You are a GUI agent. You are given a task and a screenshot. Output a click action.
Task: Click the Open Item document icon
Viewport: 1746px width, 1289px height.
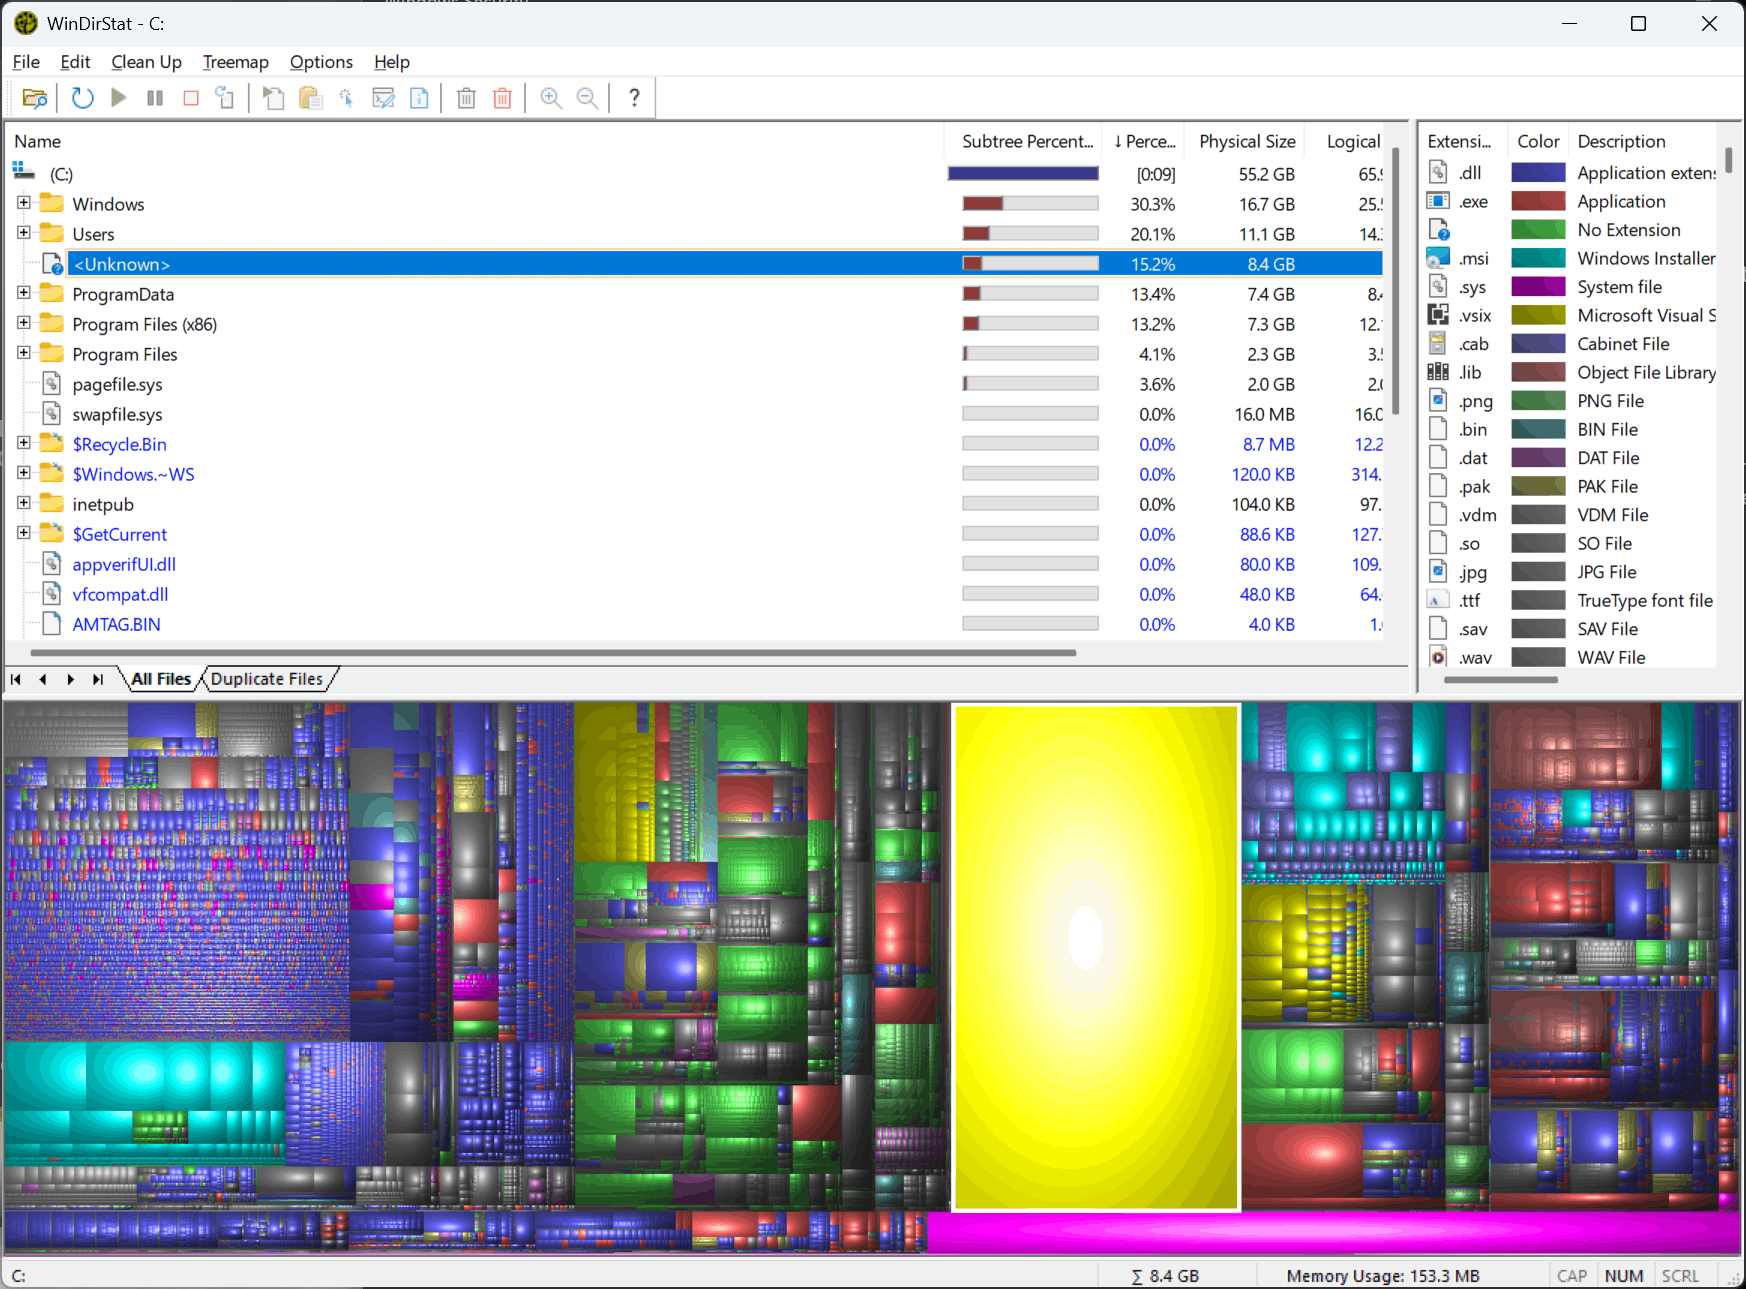(274, 98)
